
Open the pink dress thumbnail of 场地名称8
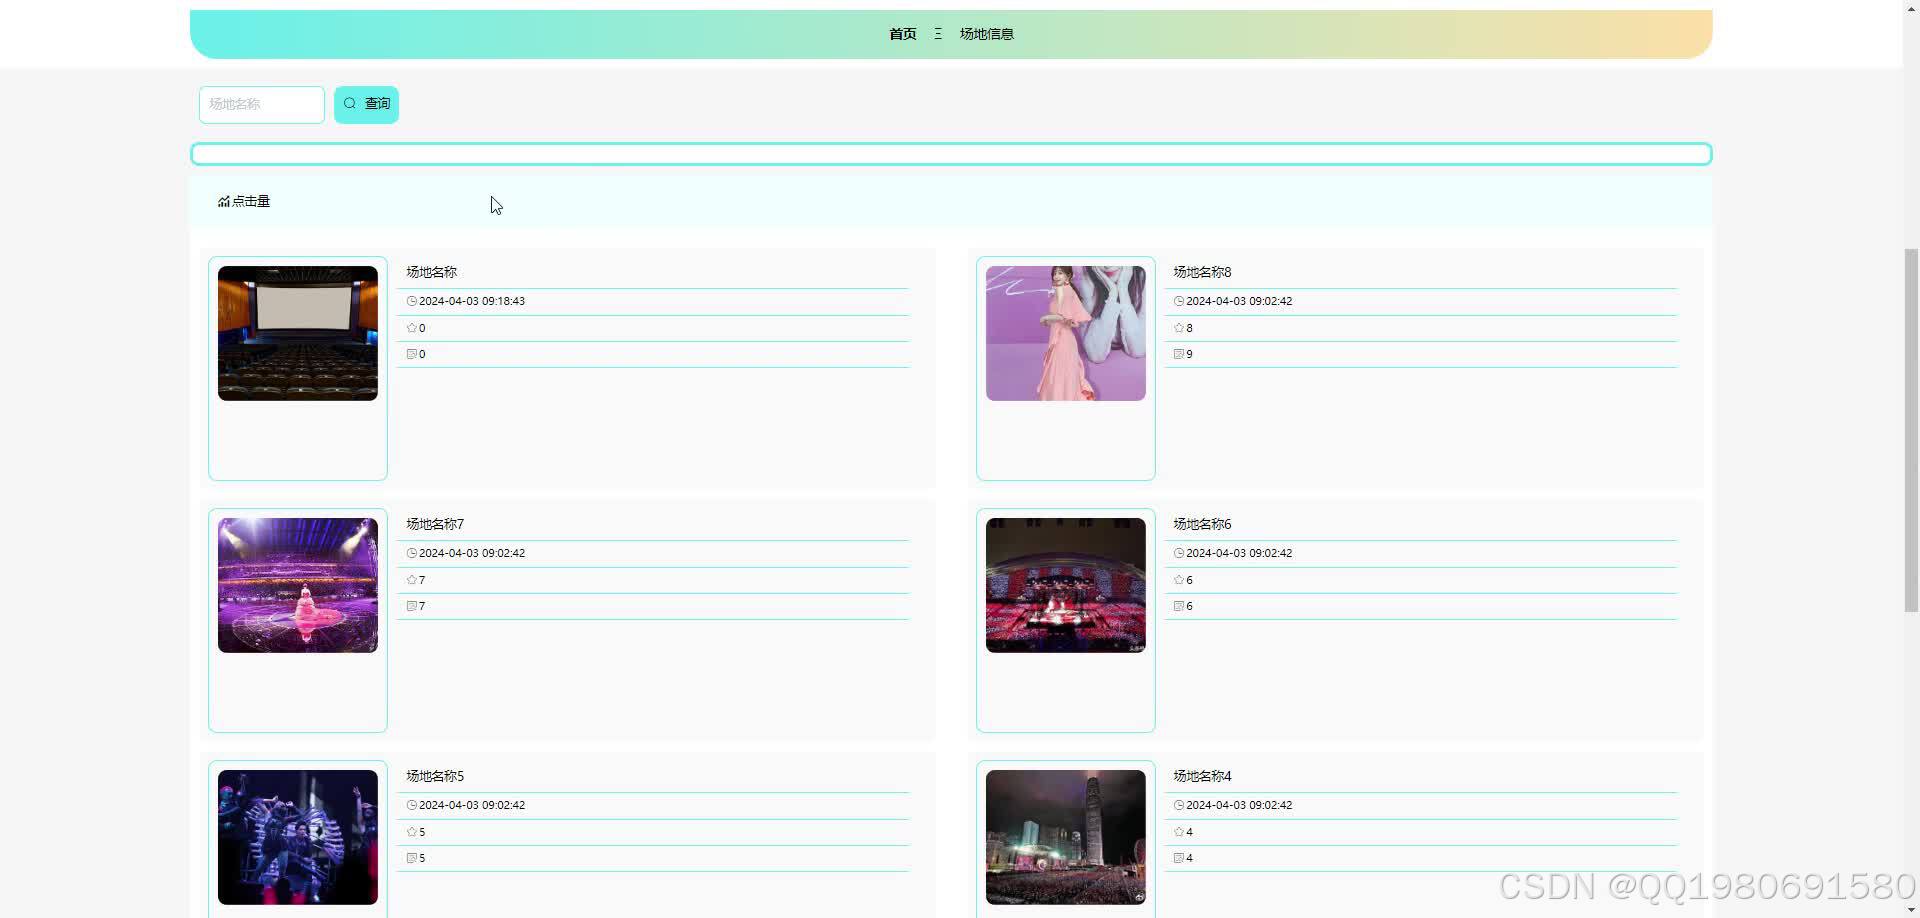(1066, 333)
